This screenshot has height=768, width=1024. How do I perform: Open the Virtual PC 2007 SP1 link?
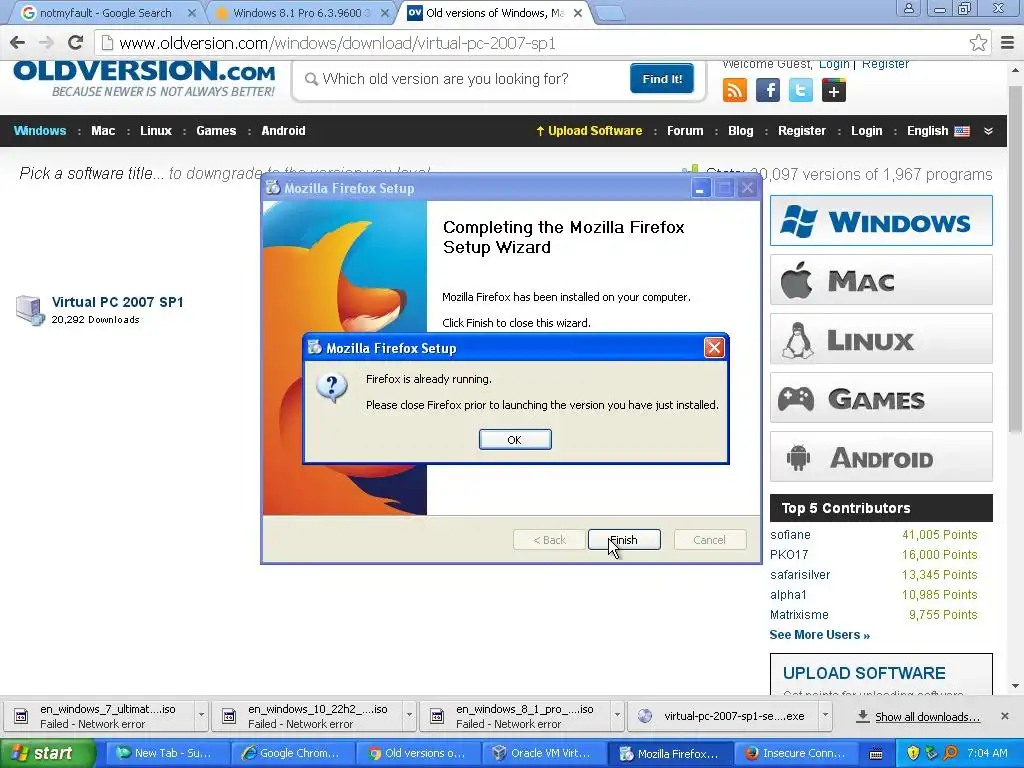pos(118,302)
